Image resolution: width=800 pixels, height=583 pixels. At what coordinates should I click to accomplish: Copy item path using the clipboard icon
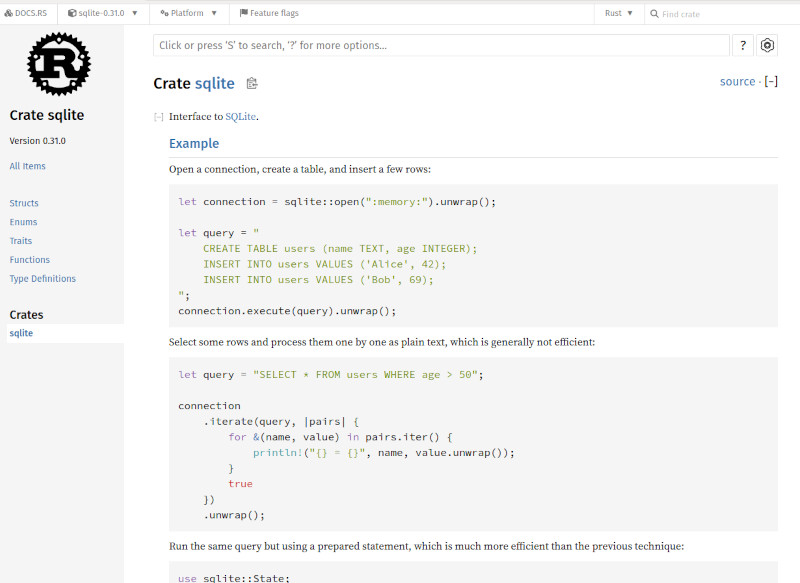(251, 84)
